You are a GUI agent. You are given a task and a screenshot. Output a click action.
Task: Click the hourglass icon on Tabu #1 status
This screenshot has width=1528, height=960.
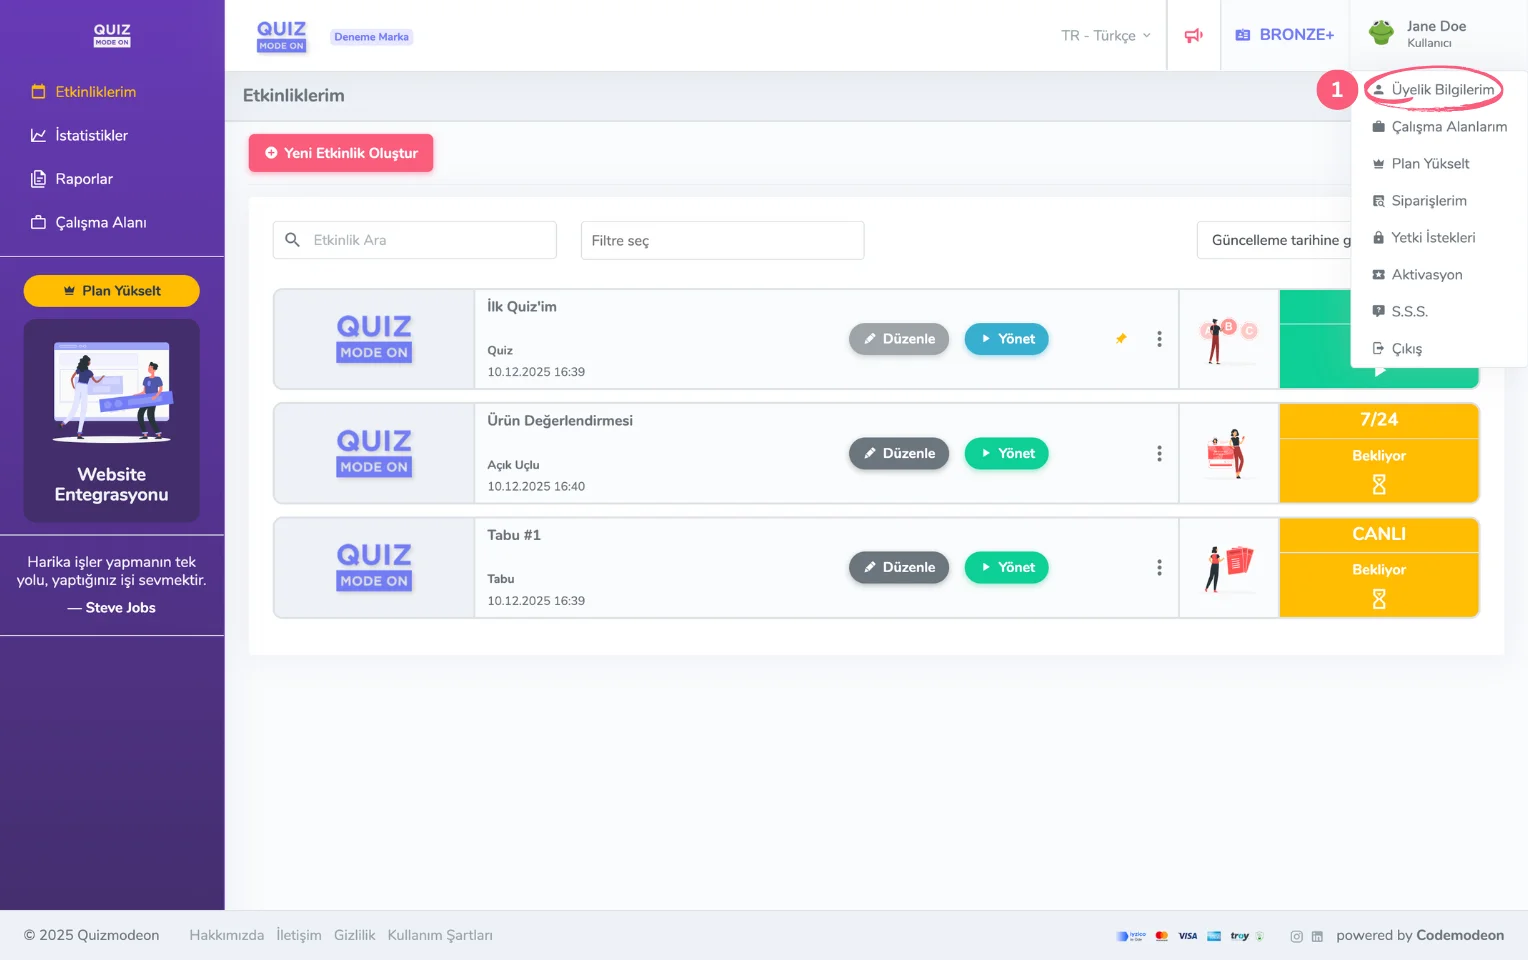pyautogui.click(x=1378, y=599)
